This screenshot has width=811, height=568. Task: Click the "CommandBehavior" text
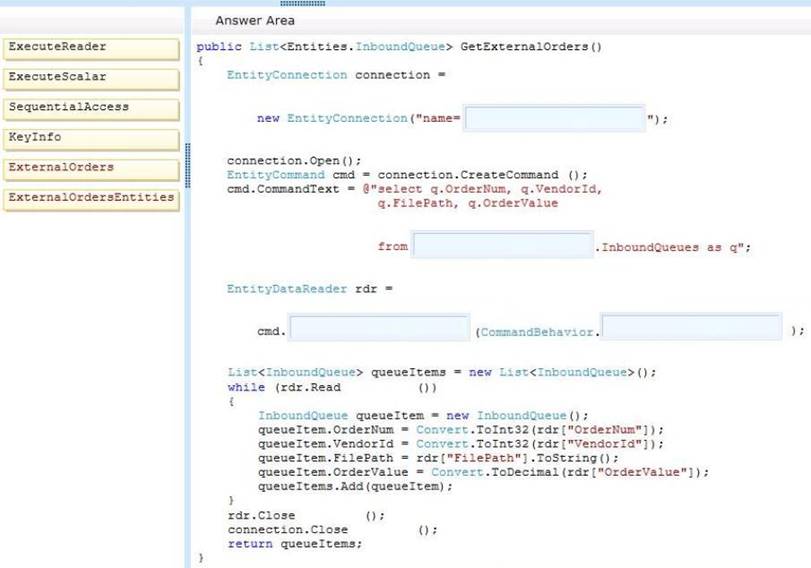[x=537, y=332]
